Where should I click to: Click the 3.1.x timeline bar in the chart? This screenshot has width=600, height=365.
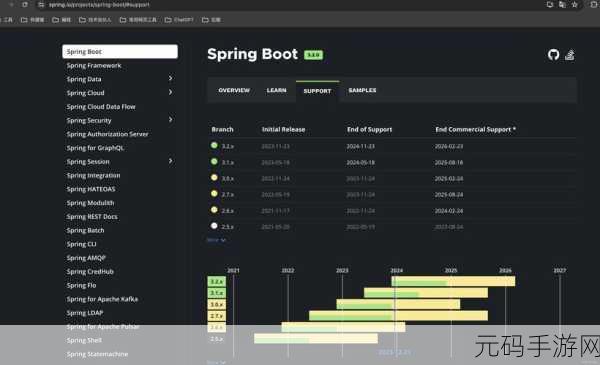tap(426, 293)
